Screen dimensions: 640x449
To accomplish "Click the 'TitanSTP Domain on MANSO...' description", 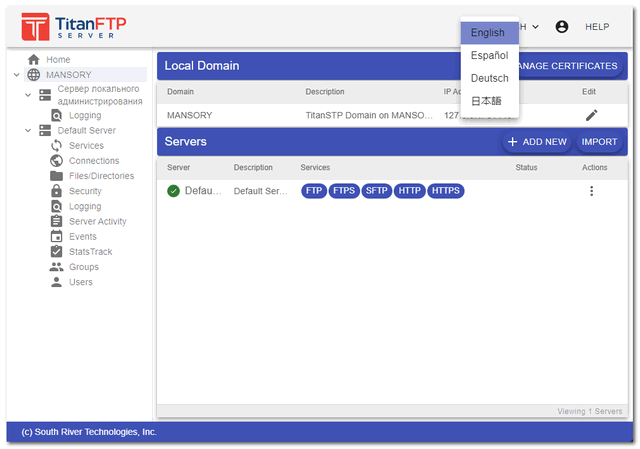I will coord(369,115).
